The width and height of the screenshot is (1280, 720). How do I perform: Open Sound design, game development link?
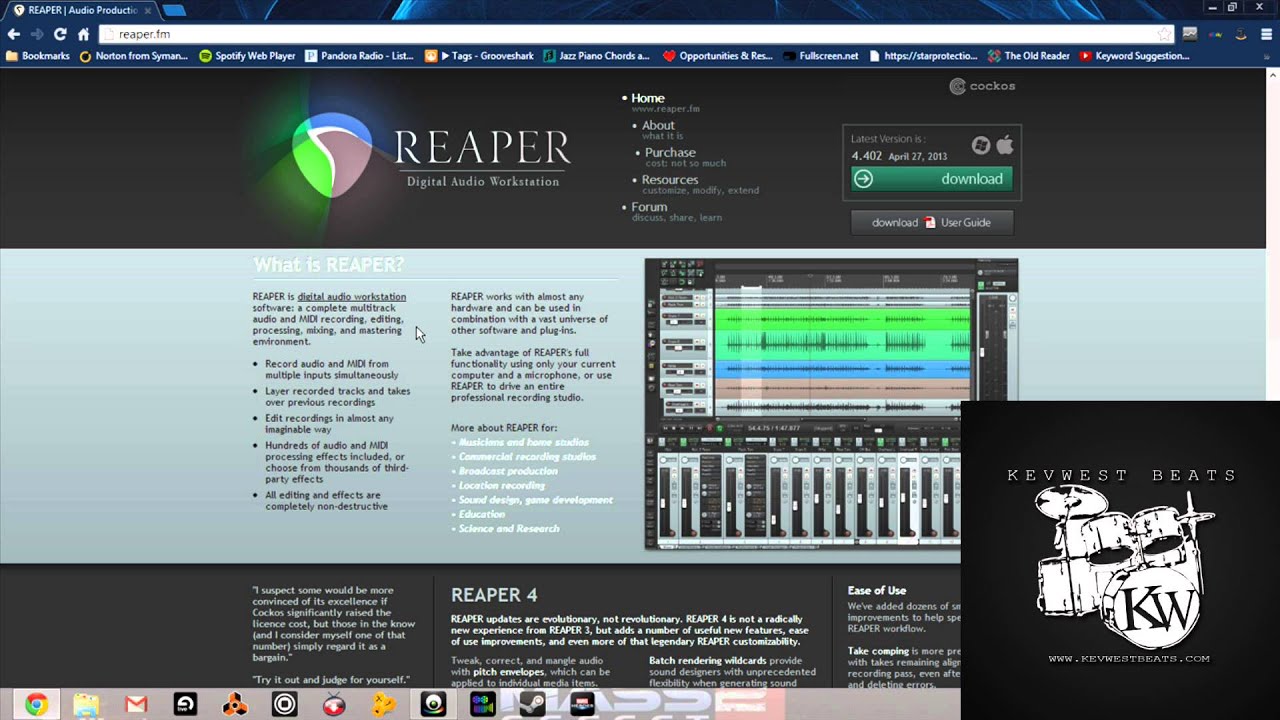click(x=535, y=500)
